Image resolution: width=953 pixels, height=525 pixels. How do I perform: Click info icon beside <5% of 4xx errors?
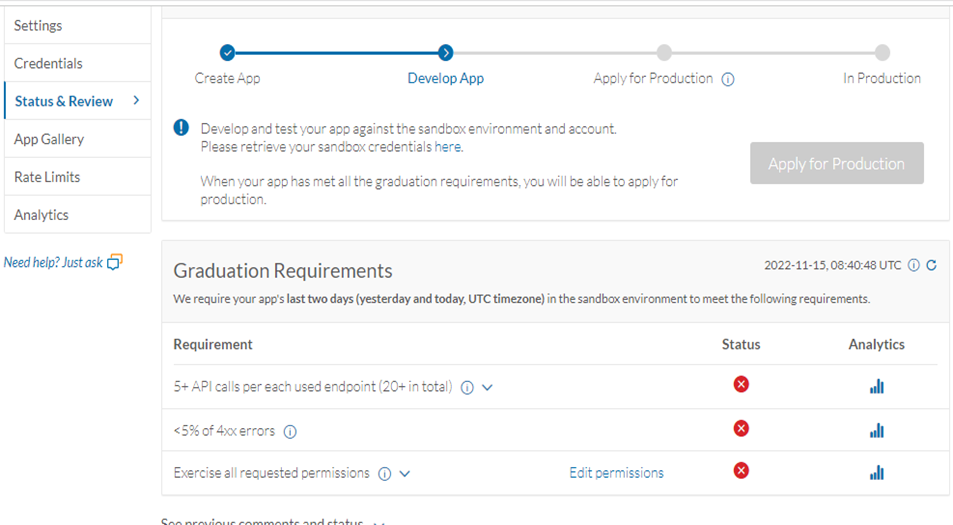click(x=290, y=432)
